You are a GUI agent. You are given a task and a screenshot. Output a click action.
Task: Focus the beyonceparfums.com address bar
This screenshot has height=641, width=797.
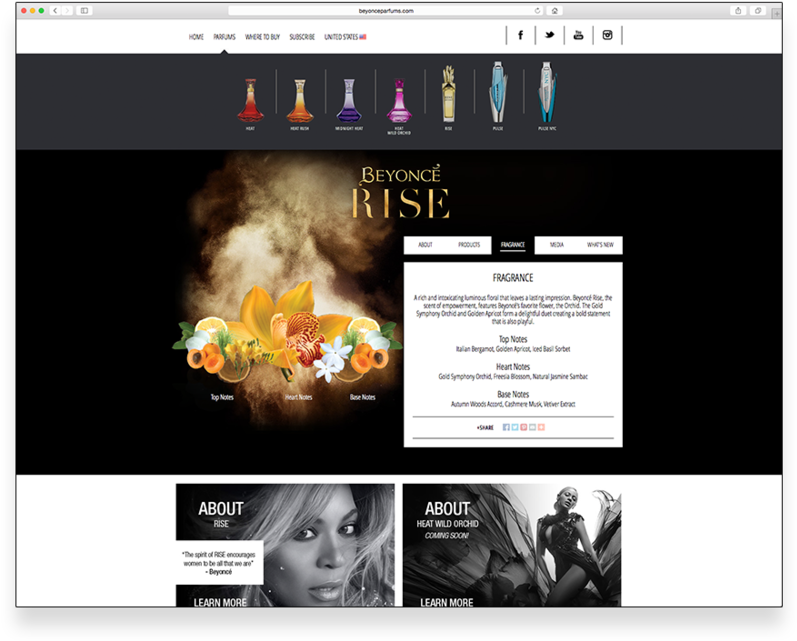coord(386,11)
